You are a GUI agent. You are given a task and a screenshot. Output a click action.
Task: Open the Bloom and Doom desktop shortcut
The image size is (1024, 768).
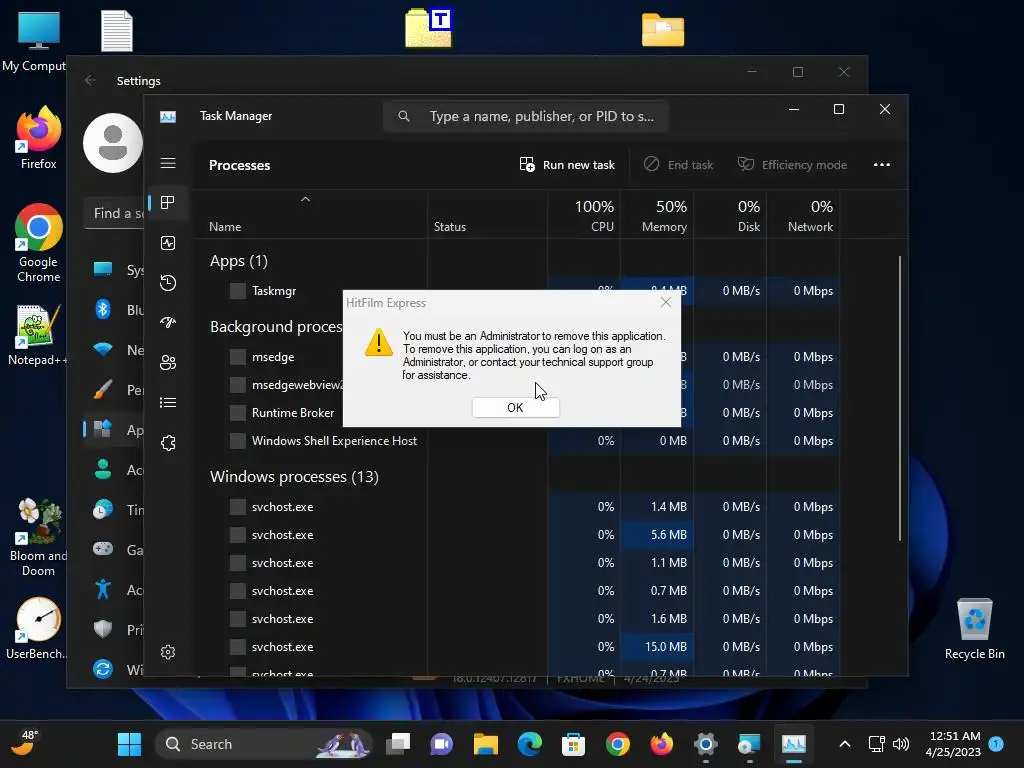coord(39,537)
